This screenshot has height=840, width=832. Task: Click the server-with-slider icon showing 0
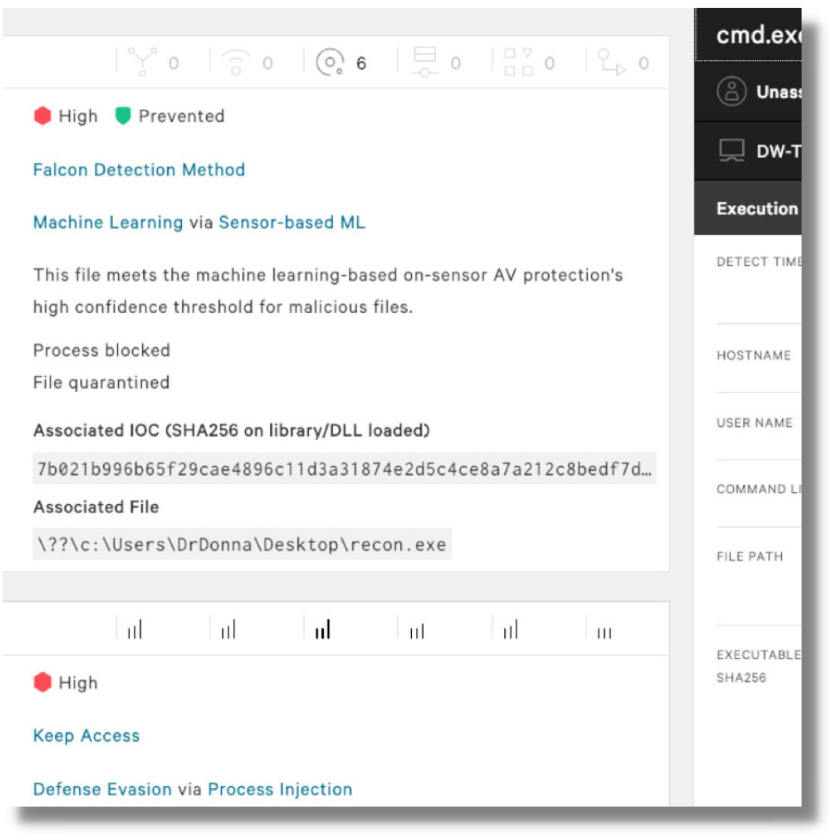(424, 62)
